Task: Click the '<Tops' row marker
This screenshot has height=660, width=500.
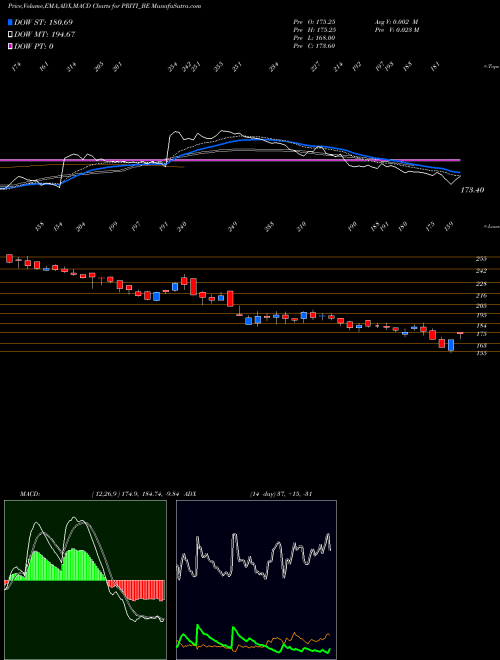Action: [492, 67]
